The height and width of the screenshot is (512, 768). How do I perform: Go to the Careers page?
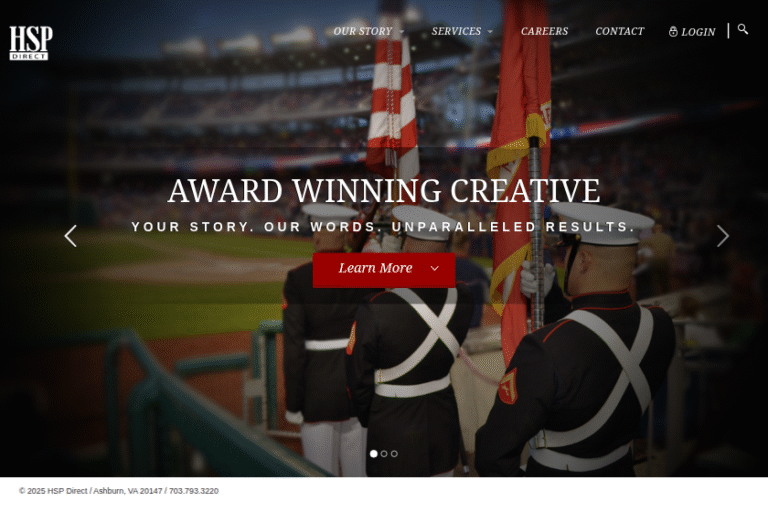click(545, 31)
